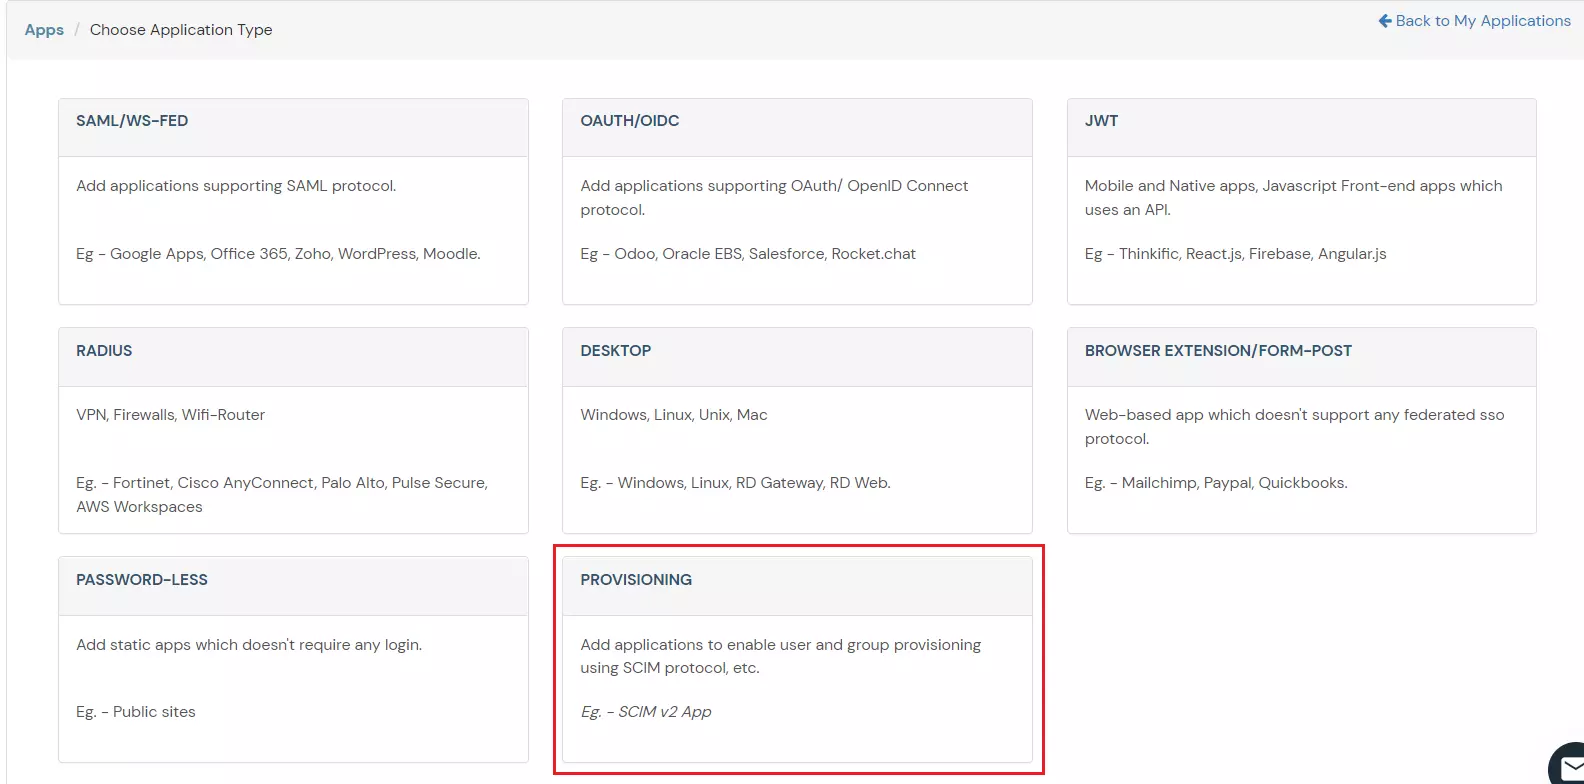Click the 'Thinkific, React.js, Firebase' example line
The width and height of the screenshot is (1584, 784).
pyautogui.click(x=1235, y=254)
